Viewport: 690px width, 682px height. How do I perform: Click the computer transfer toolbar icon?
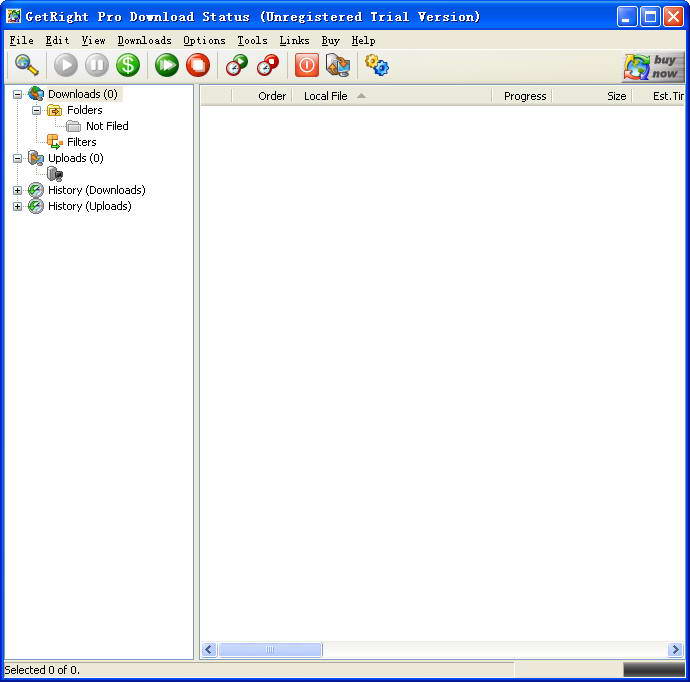338,66
